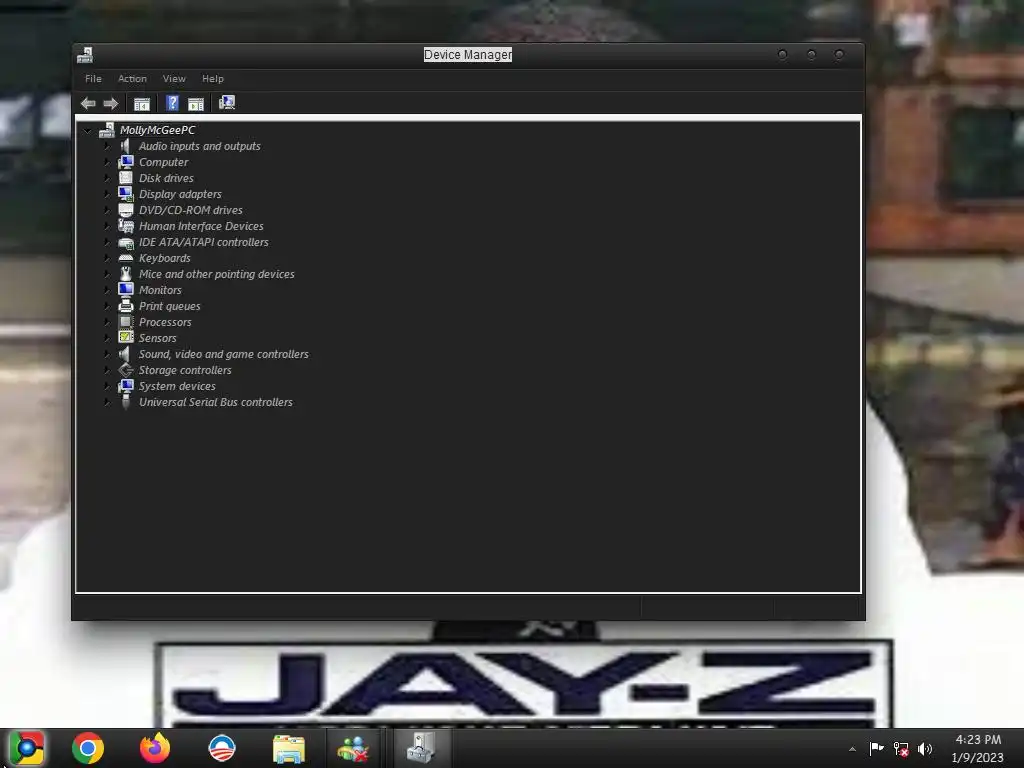
Task: Select 'DVD/CD-ROM drives' row text
Action: [x=191, y=210]
